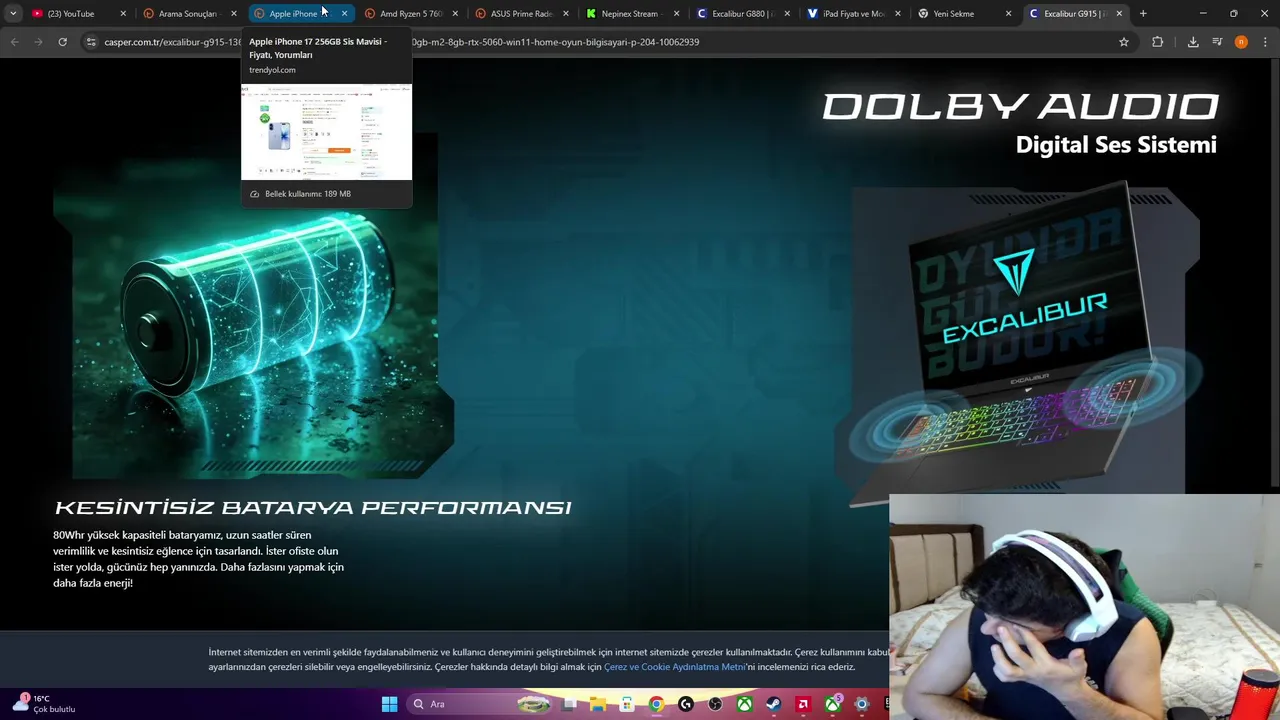This screenshot has height=720, width=1280.
Task: Close the iPad Fiyatı tab
Action: tap(898, 14)
